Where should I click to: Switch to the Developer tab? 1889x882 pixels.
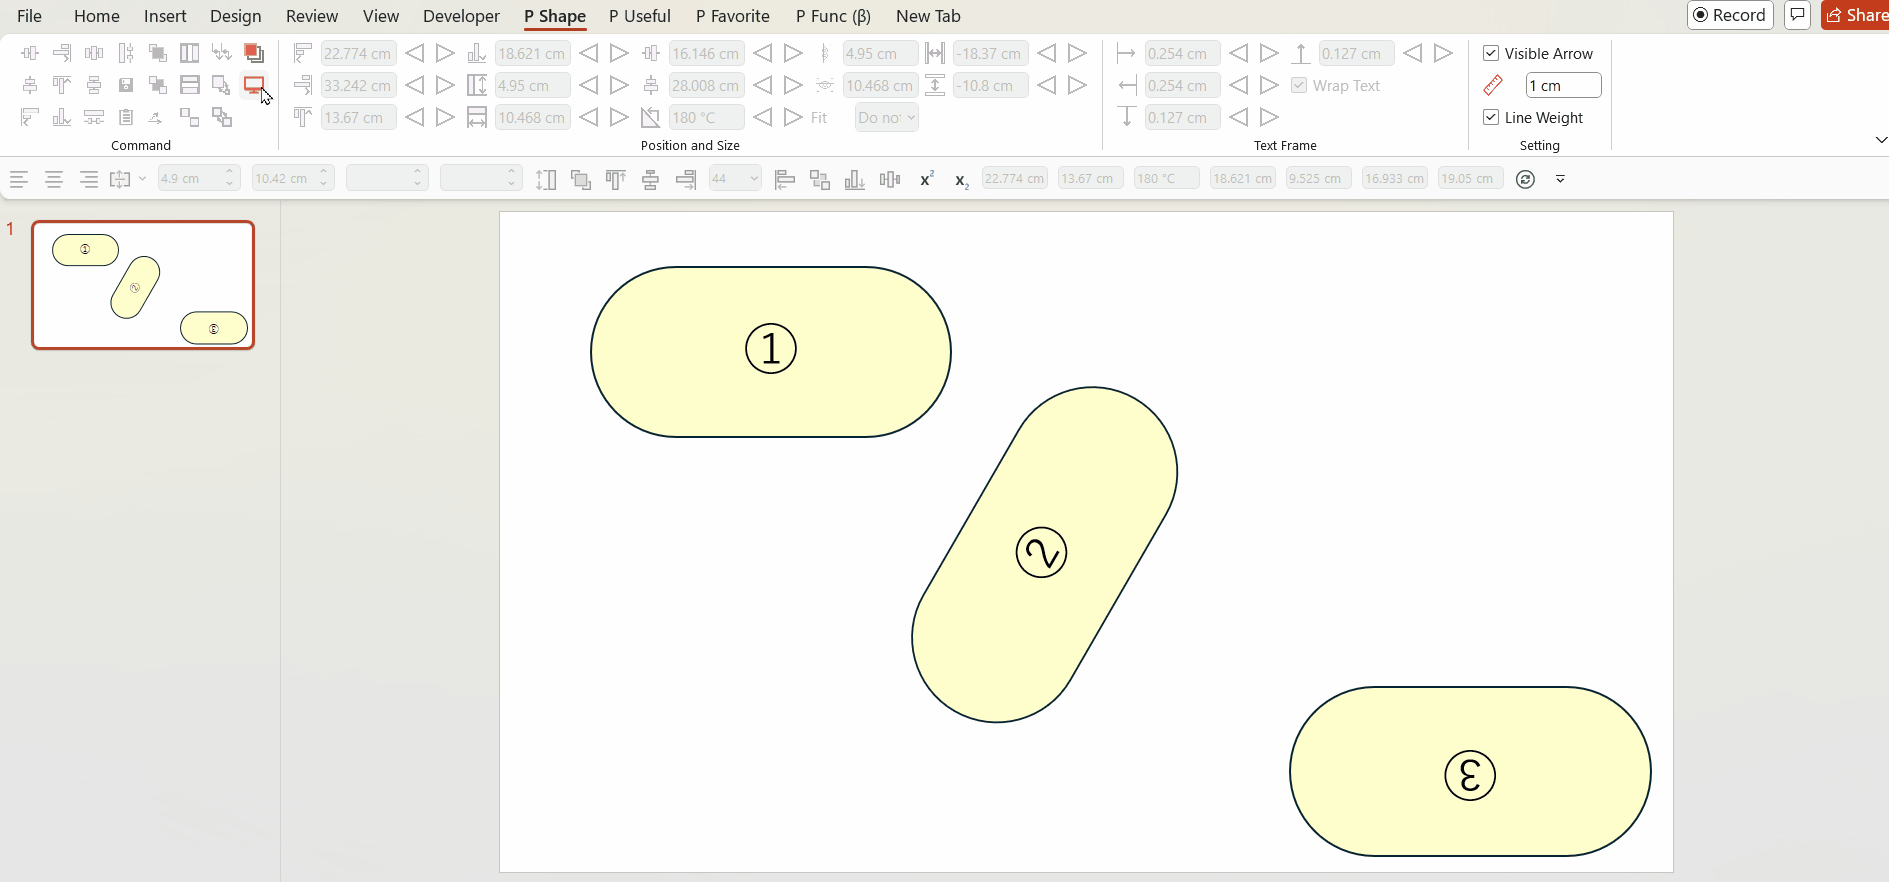pyautogui.click(x=461, y=16)
